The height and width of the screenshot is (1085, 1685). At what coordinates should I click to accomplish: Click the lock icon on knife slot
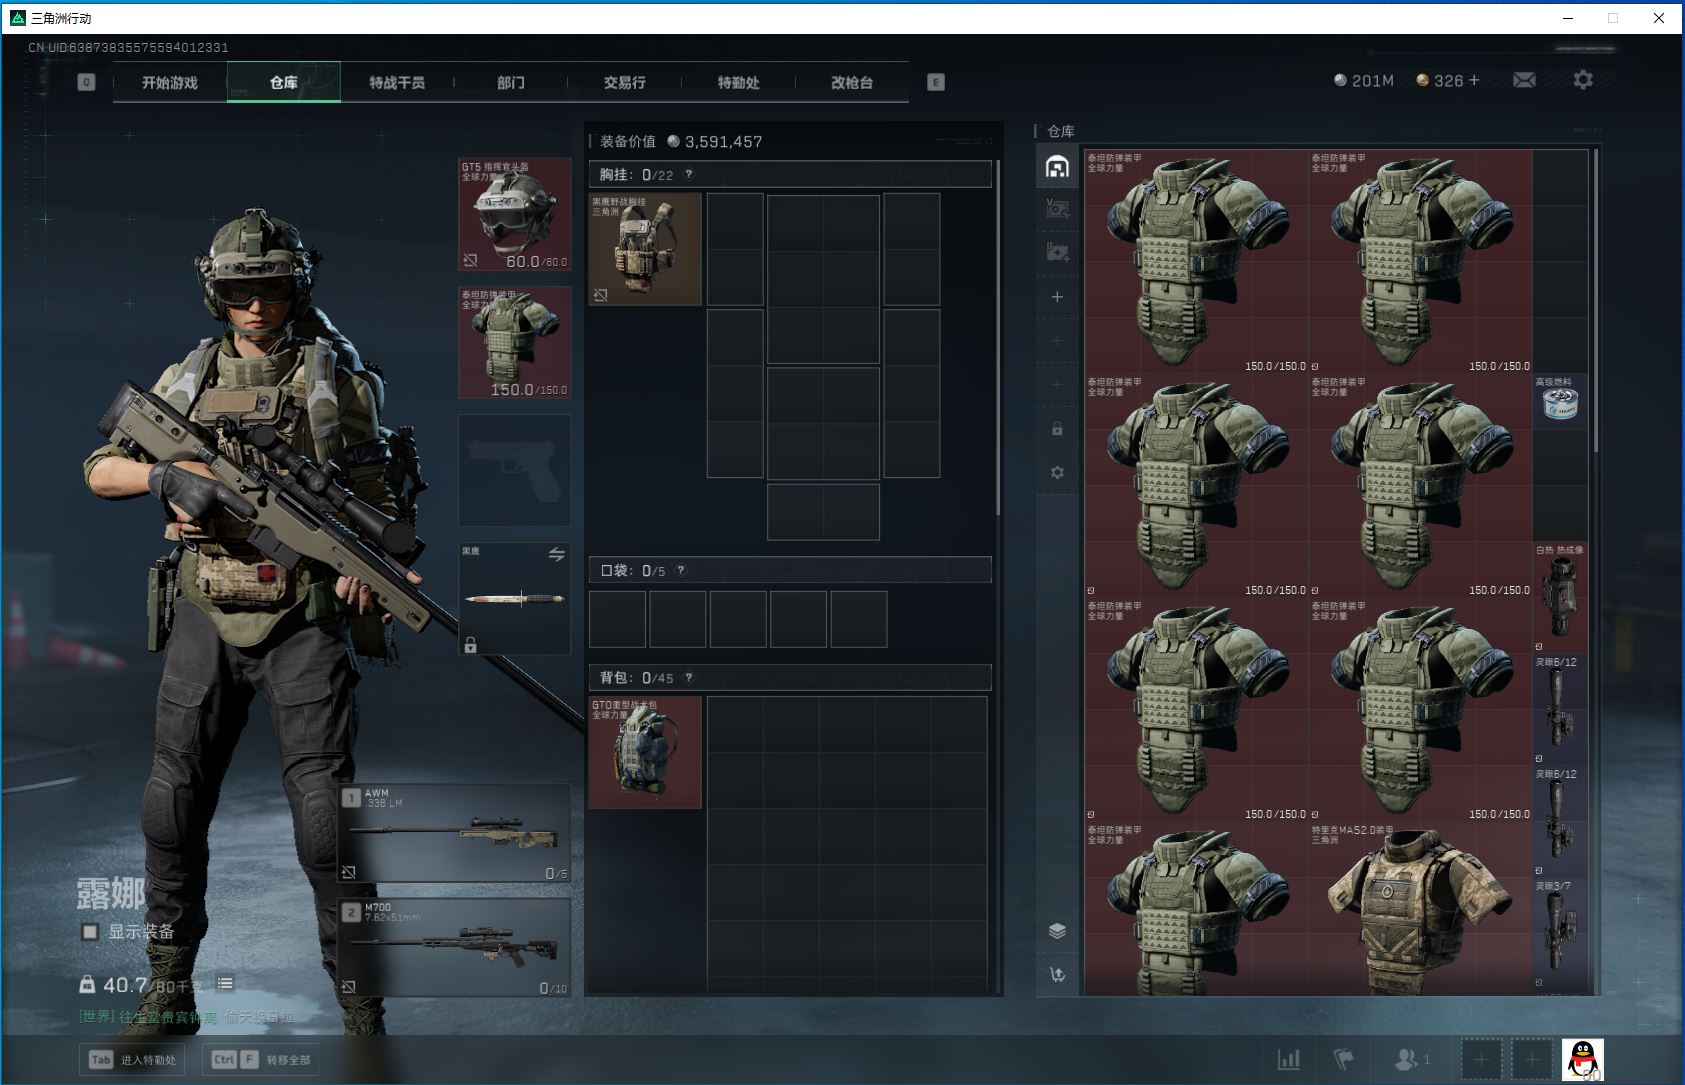(x=470, y=645)
